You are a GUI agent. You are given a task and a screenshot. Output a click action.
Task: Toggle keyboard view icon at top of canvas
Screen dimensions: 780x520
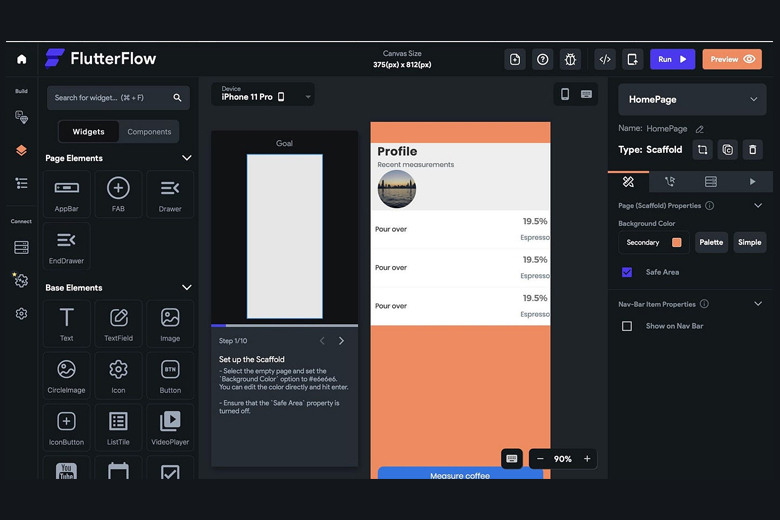click(586, 94)
